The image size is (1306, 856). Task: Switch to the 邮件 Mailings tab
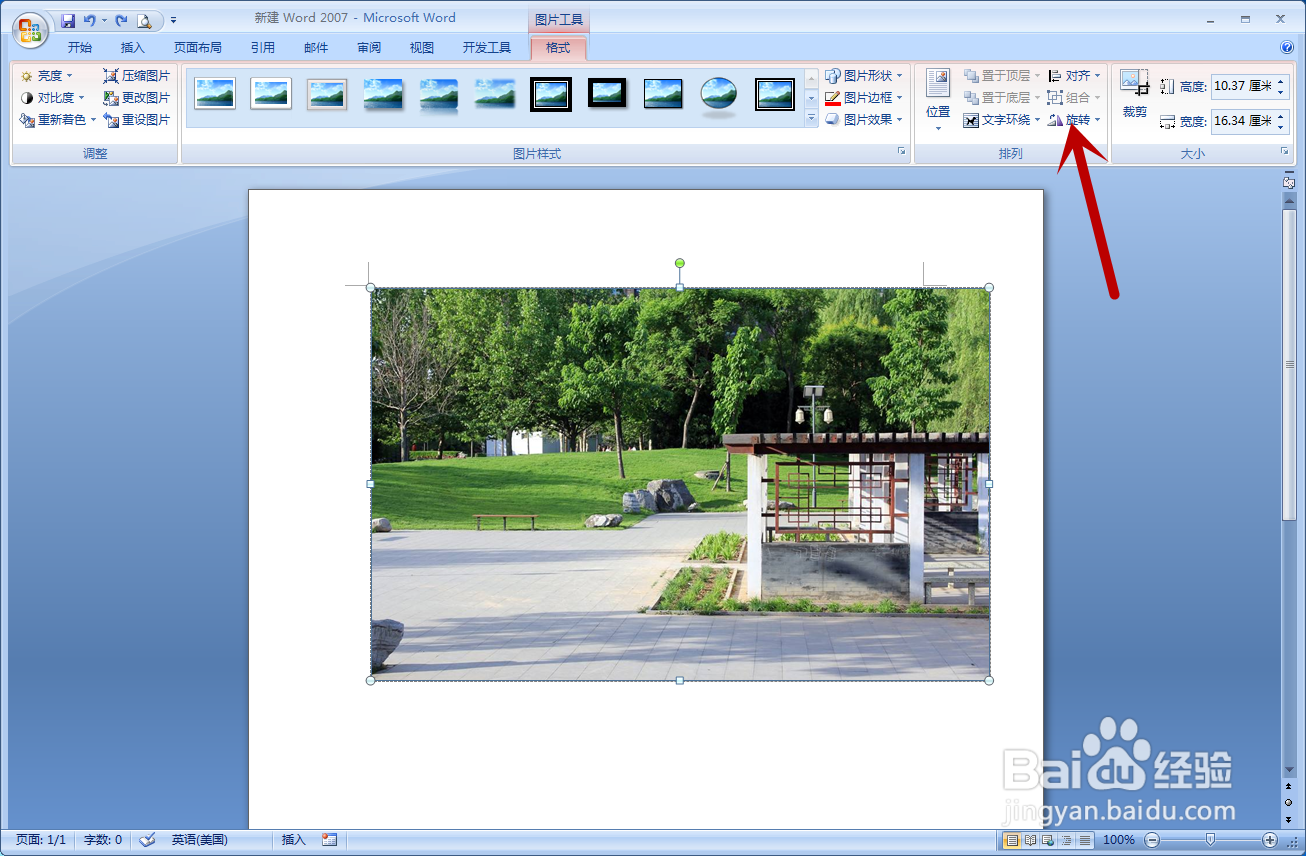point(316,48)
